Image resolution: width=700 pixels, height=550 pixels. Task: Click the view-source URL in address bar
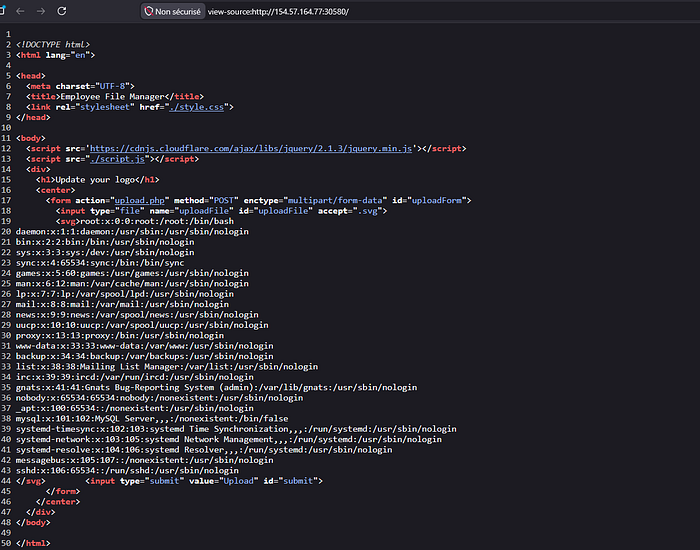pos(278,12)
